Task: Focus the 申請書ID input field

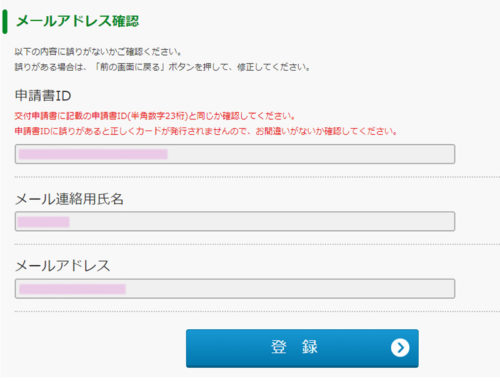Action: pos(235,154)
